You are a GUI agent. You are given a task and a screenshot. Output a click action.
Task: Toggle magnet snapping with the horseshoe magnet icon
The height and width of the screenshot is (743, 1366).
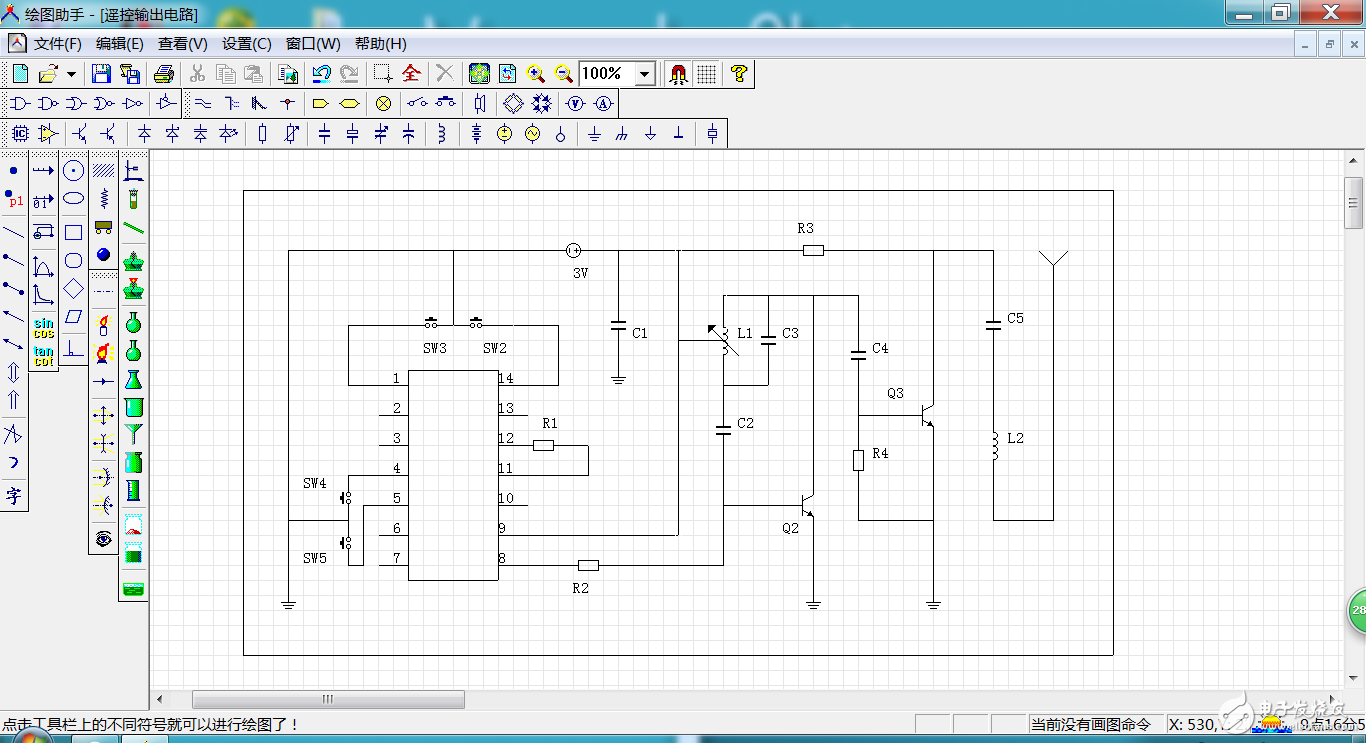(x=679, y=73)
